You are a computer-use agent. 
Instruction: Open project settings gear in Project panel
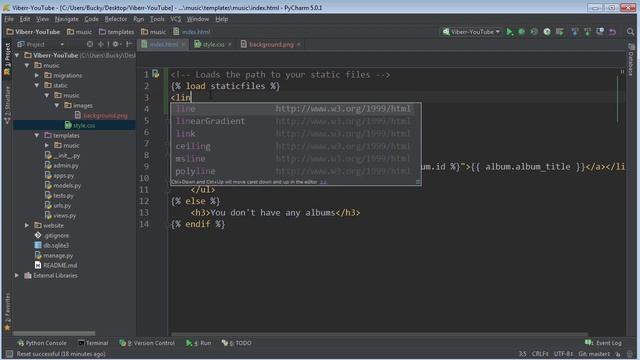click(x=116, y=44)
